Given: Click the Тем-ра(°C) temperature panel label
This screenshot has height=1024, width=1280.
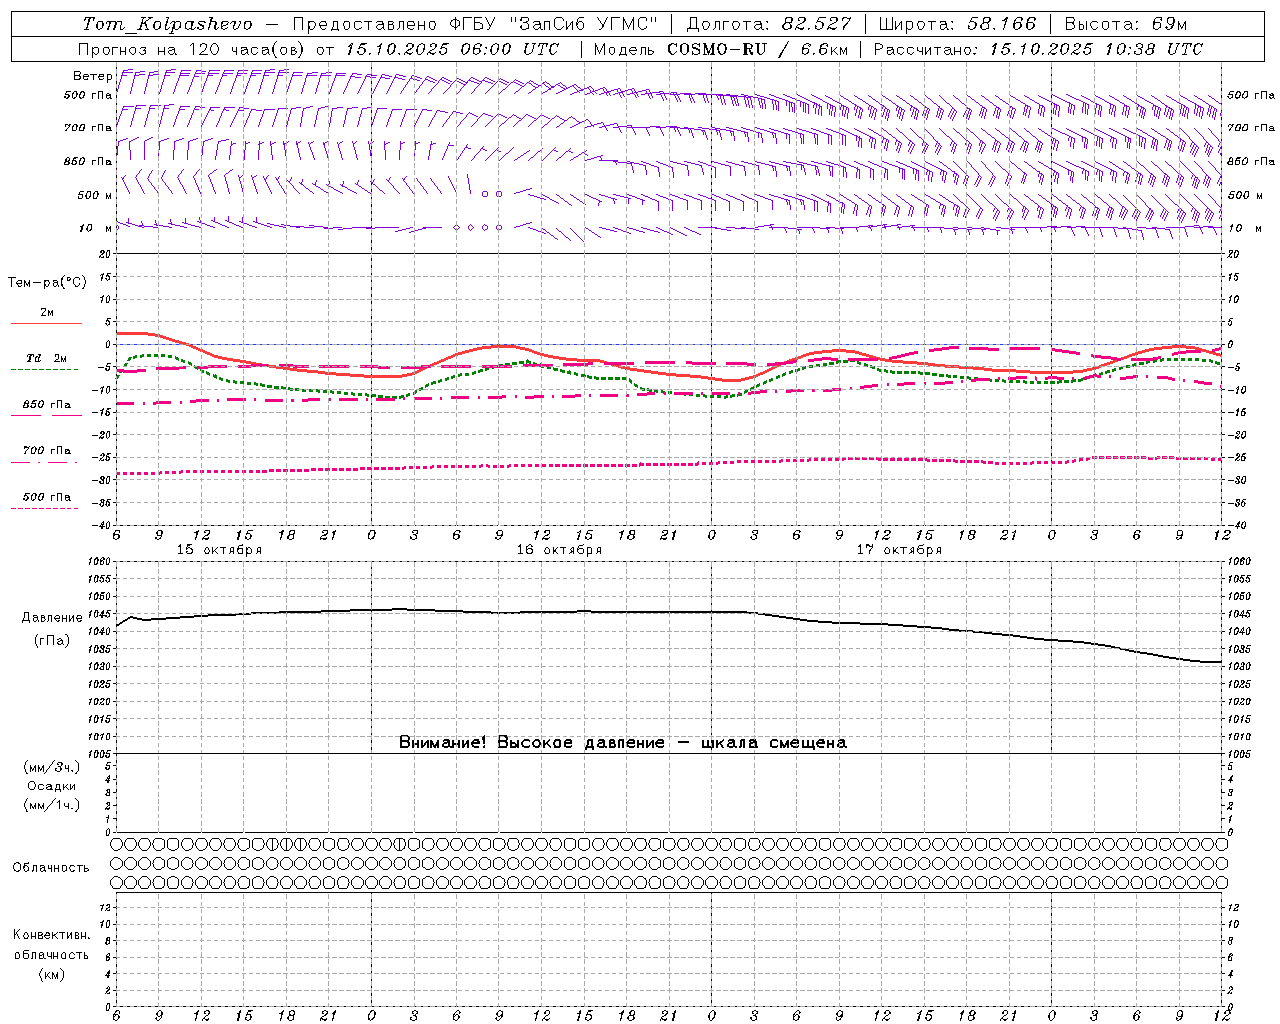Looking at the screenshot, I should tap(47, 283).
